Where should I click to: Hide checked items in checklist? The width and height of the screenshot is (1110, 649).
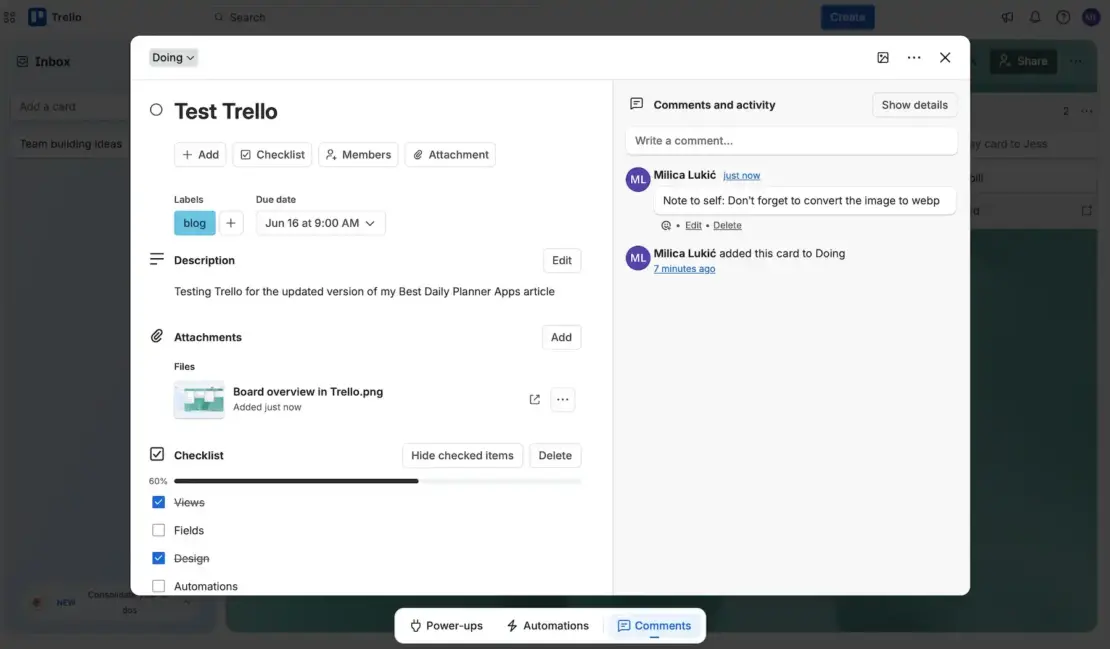pos(462,455)
